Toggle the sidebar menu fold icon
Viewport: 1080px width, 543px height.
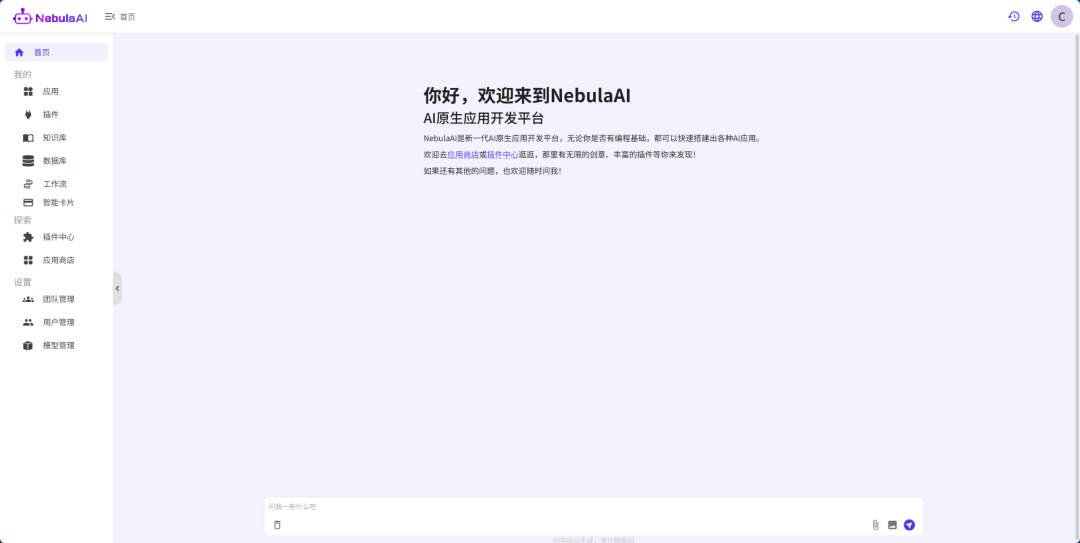click(110, 17)
